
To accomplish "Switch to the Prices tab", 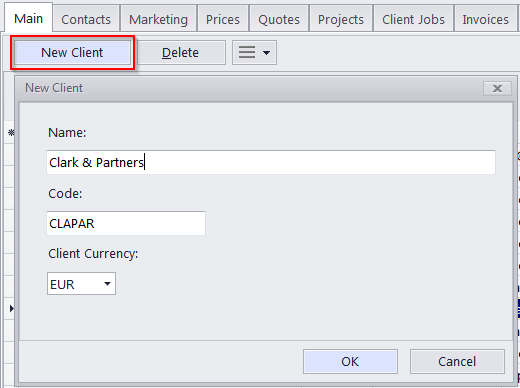I will (x=223, y=19).
